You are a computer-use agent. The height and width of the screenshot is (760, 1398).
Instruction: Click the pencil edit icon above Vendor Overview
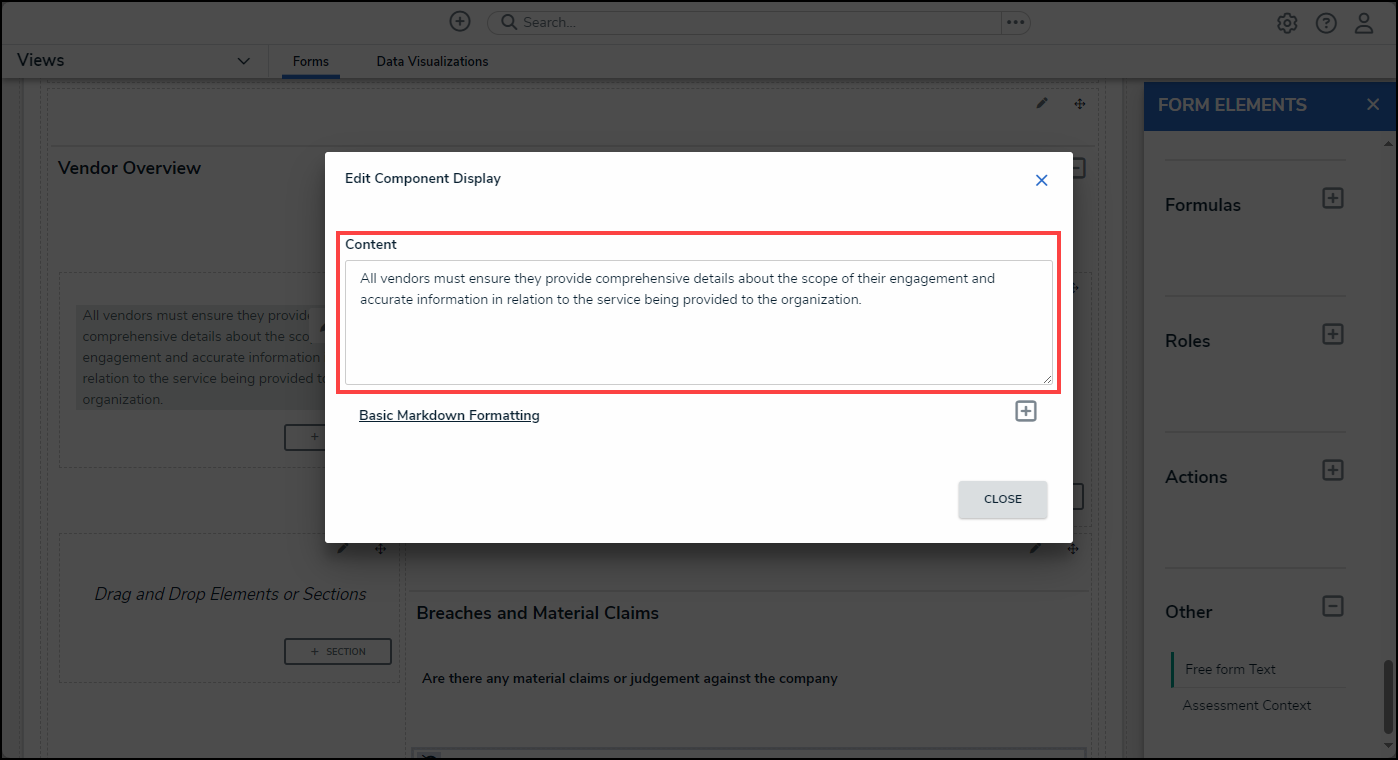coord(1042,104)
